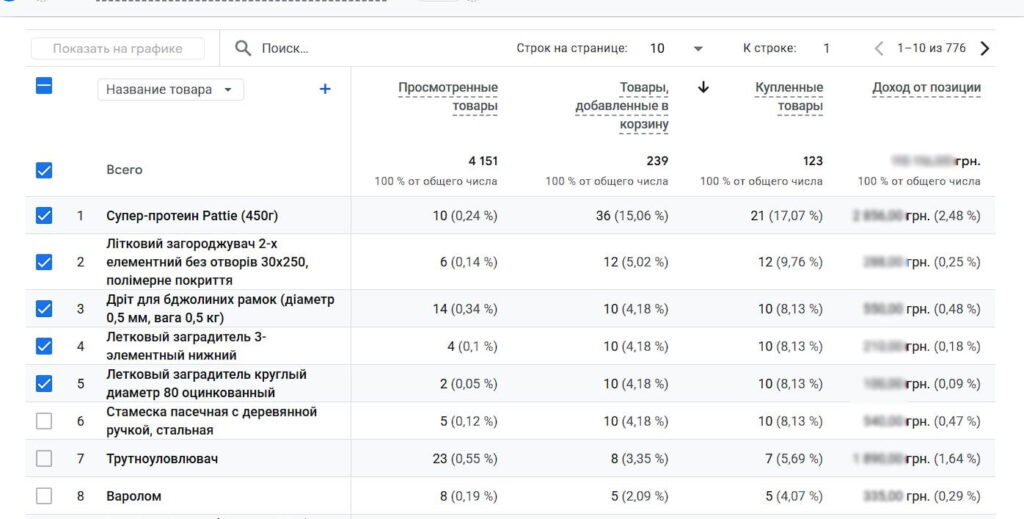The height and width of the screenshot is (519, 1024).
Task: Sort by Купленные товары column
Action: click(x=788, y=96)
